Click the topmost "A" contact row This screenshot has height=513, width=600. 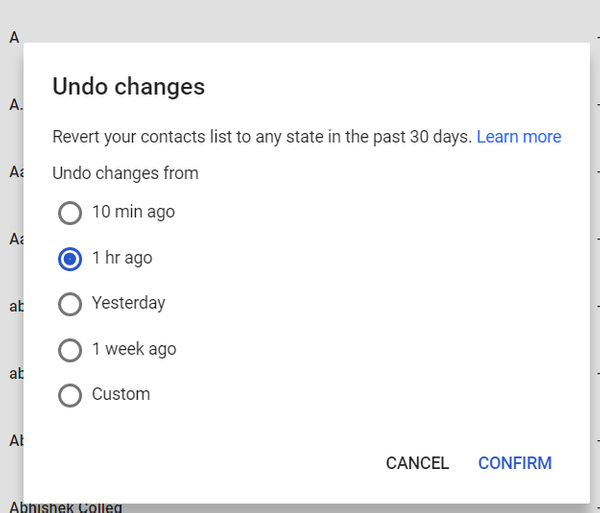[14, 37]
